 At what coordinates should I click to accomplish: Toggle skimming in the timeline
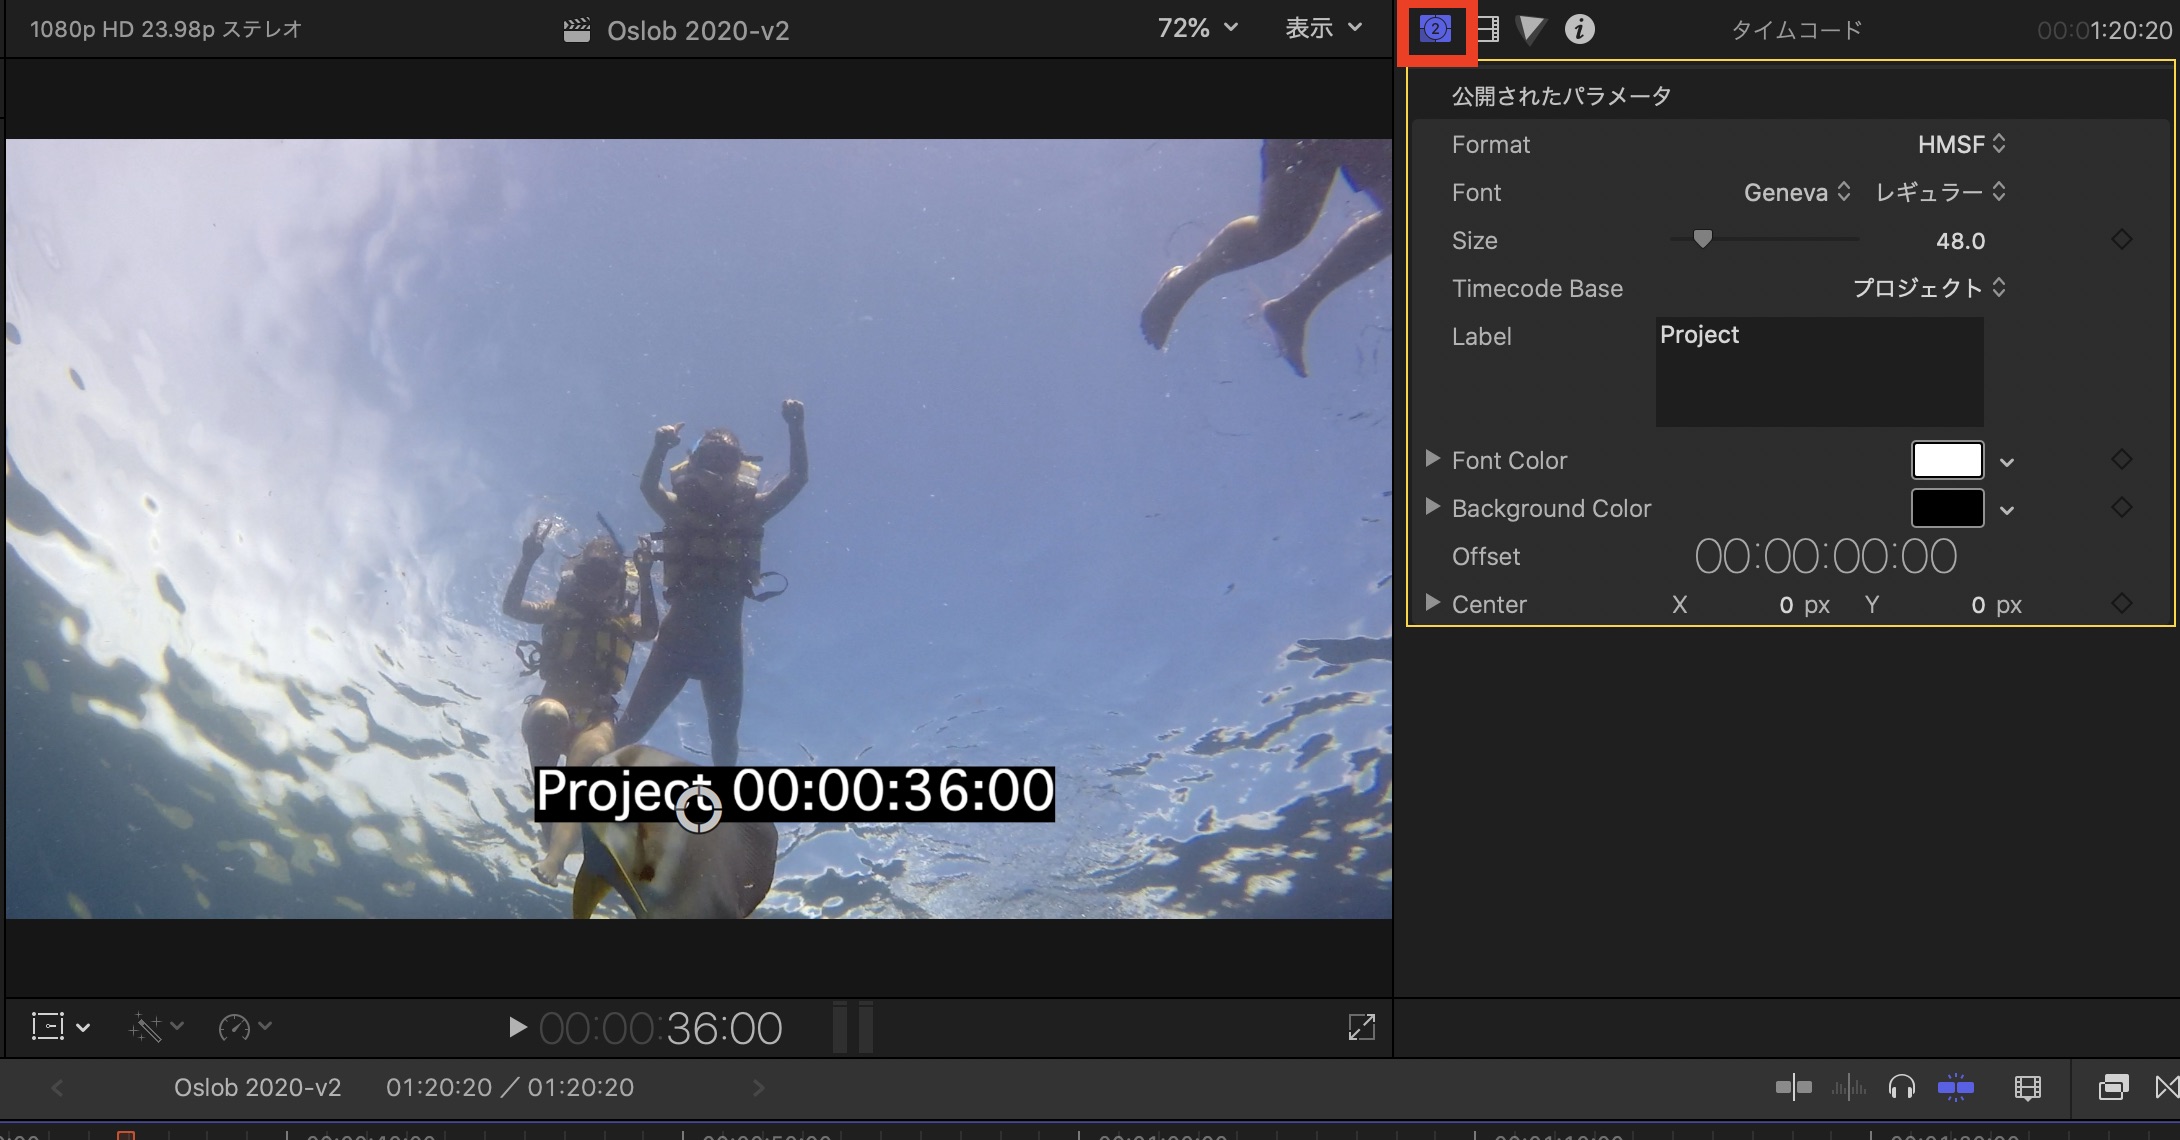(1793, 1087)
